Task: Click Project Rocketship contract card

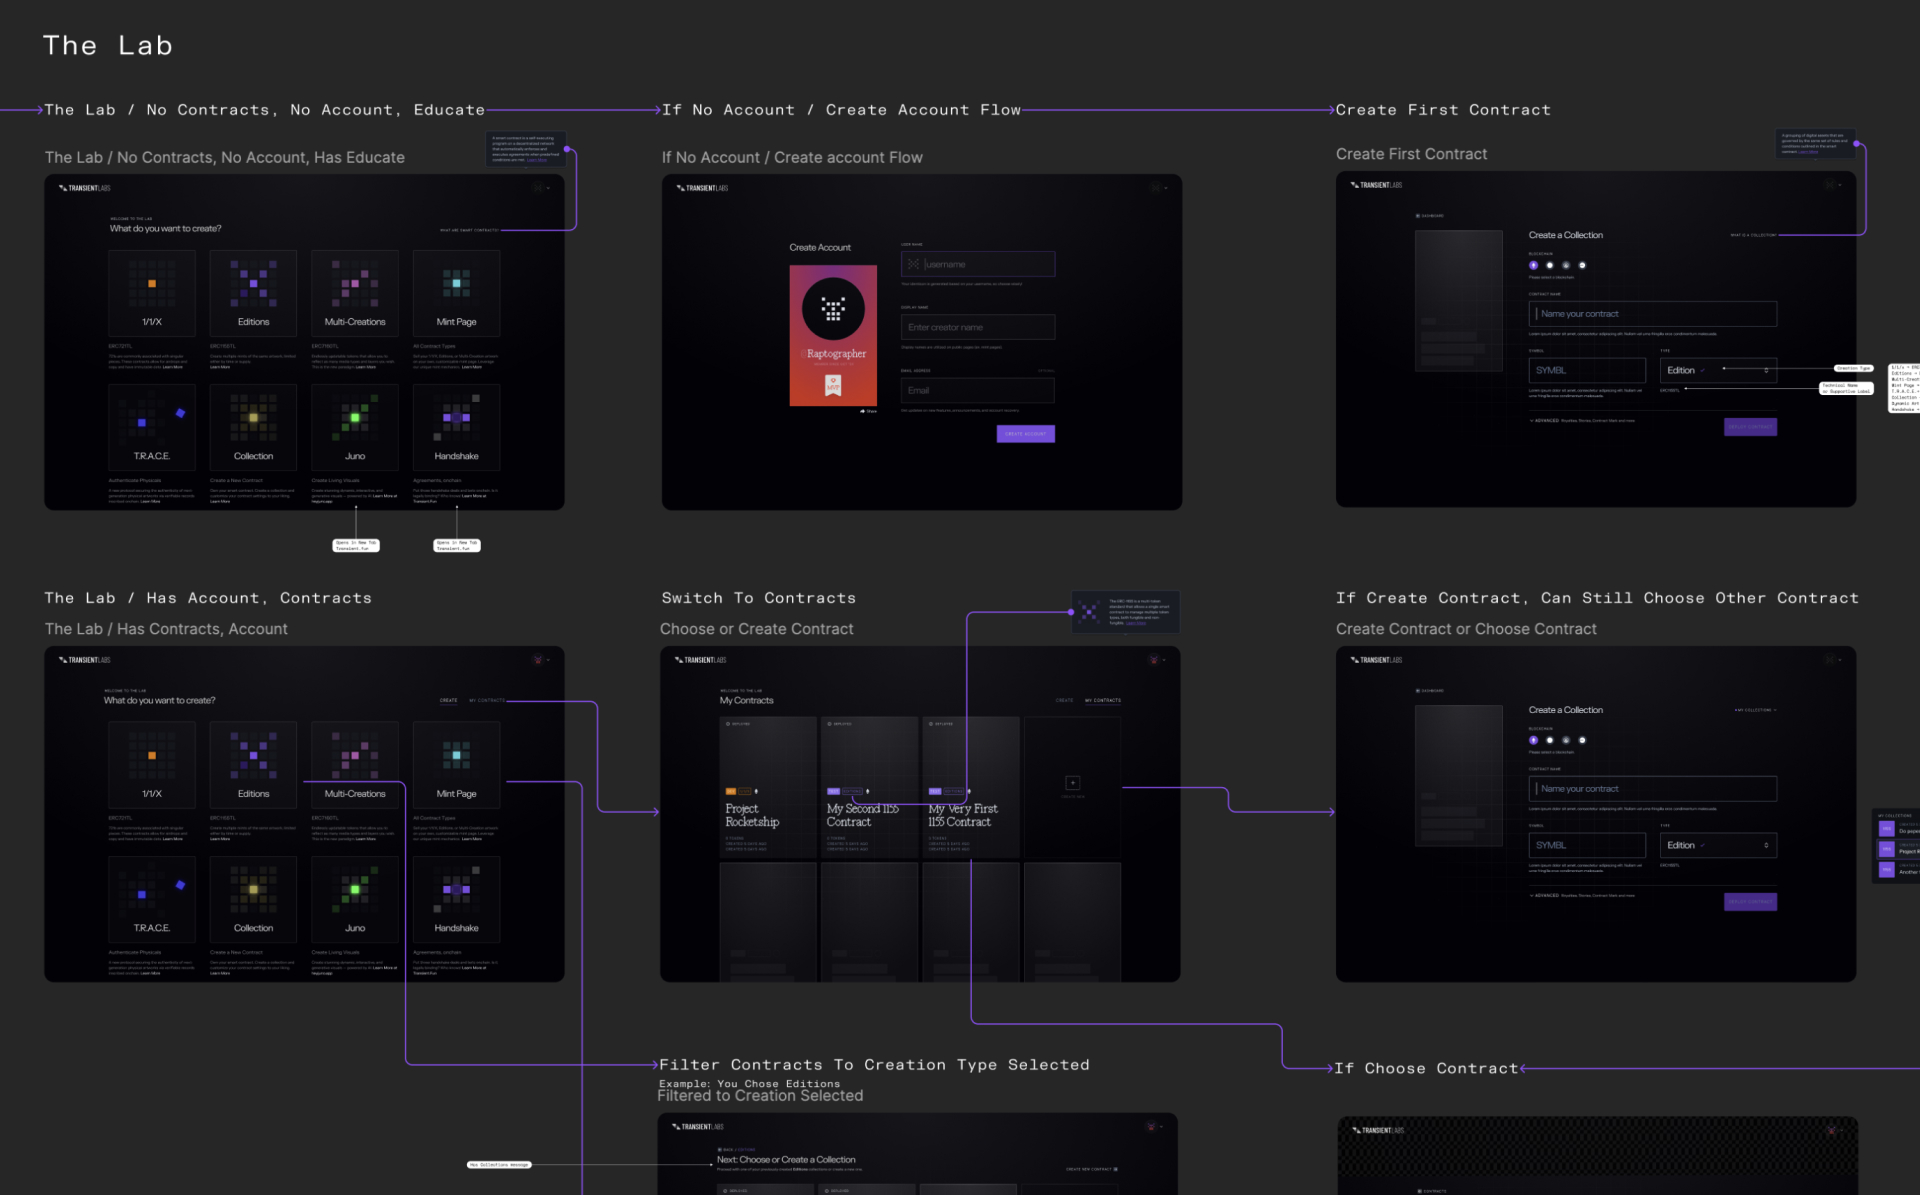Action: click(x=767, y=787)
